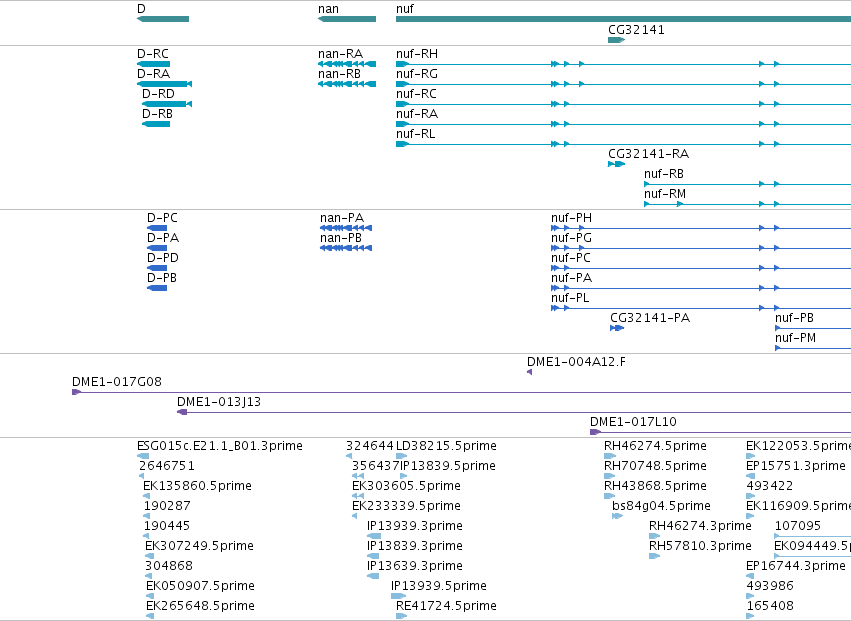Select the DME1-013J13 clone
Screen dimensions: 851x621
514,412
